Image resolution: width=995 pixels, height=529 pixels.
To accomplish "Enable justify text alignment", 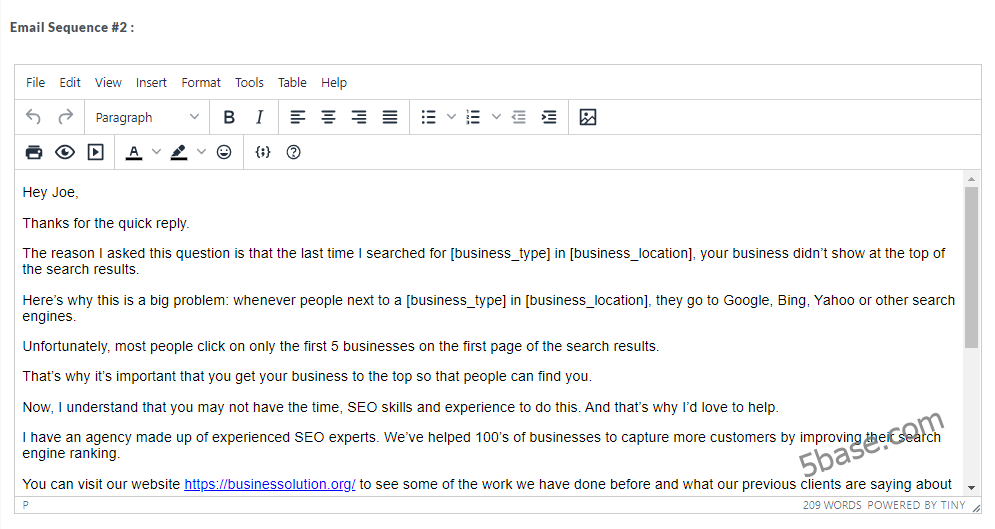I will click(x=390, y=117).
